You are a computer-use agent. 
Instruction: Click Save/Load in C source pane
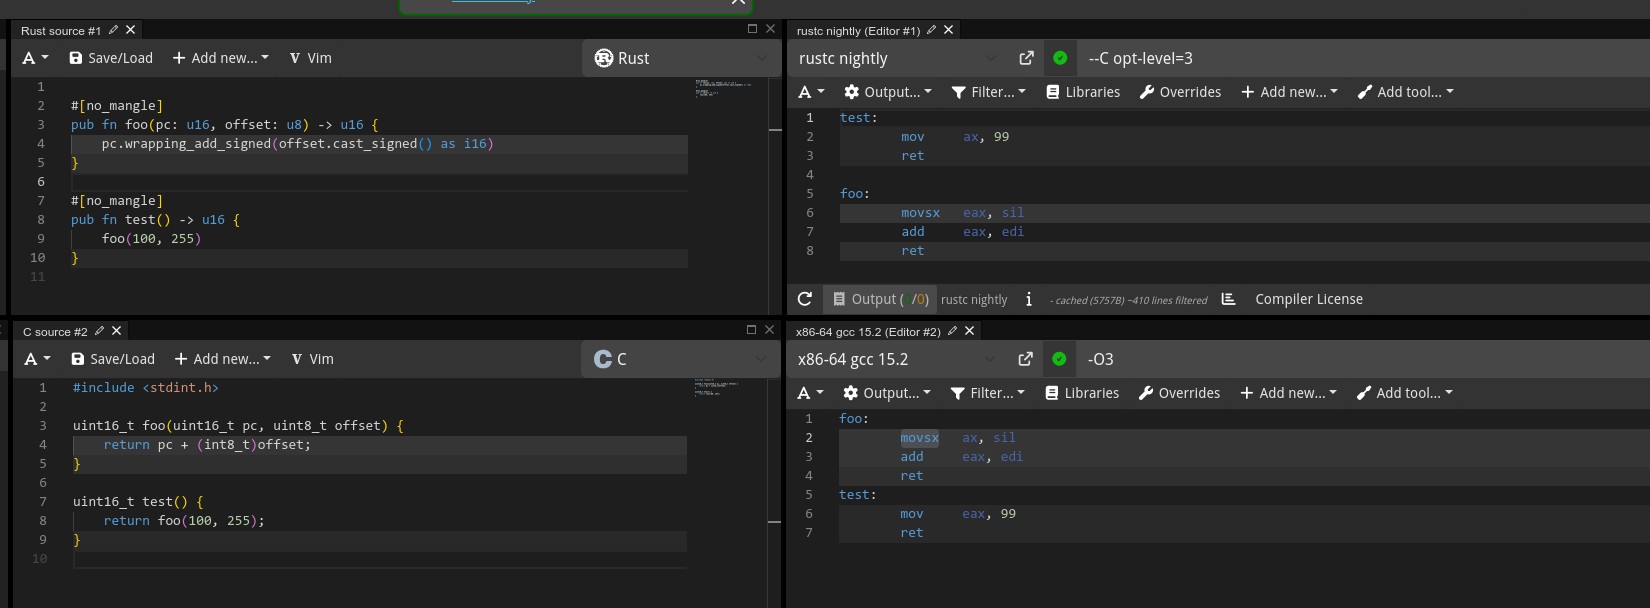[x=113, y=359]
